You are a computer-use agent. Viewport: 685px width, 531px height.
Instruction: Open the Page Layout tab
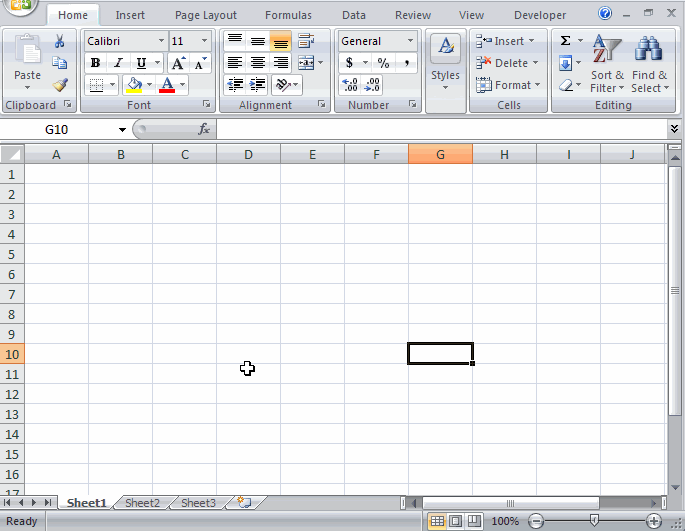coord(206,15)
